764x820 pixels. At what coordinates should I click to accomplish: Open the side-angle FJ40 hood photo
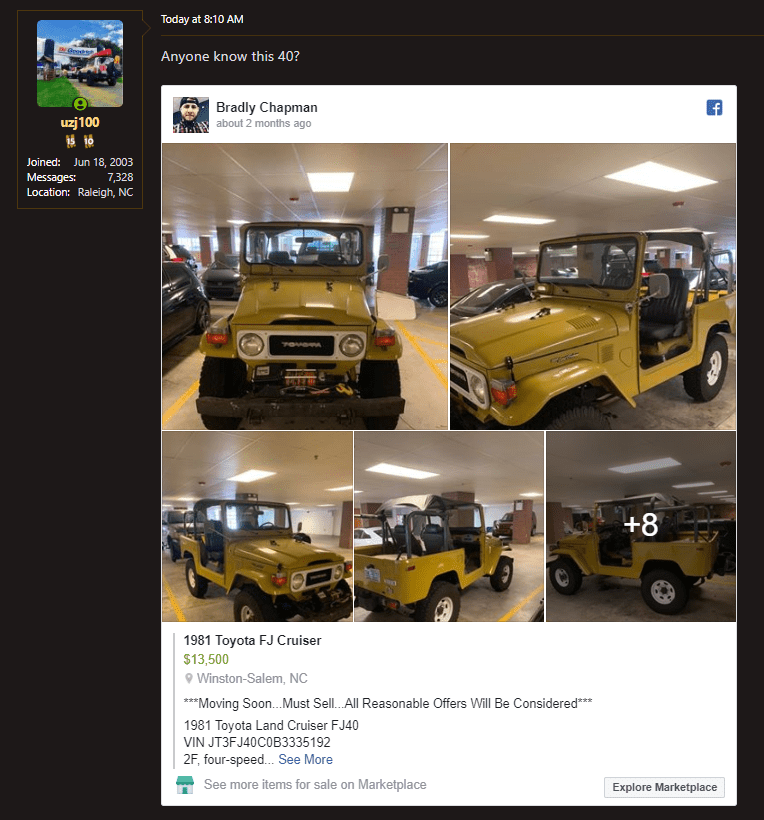click(593, 287)
